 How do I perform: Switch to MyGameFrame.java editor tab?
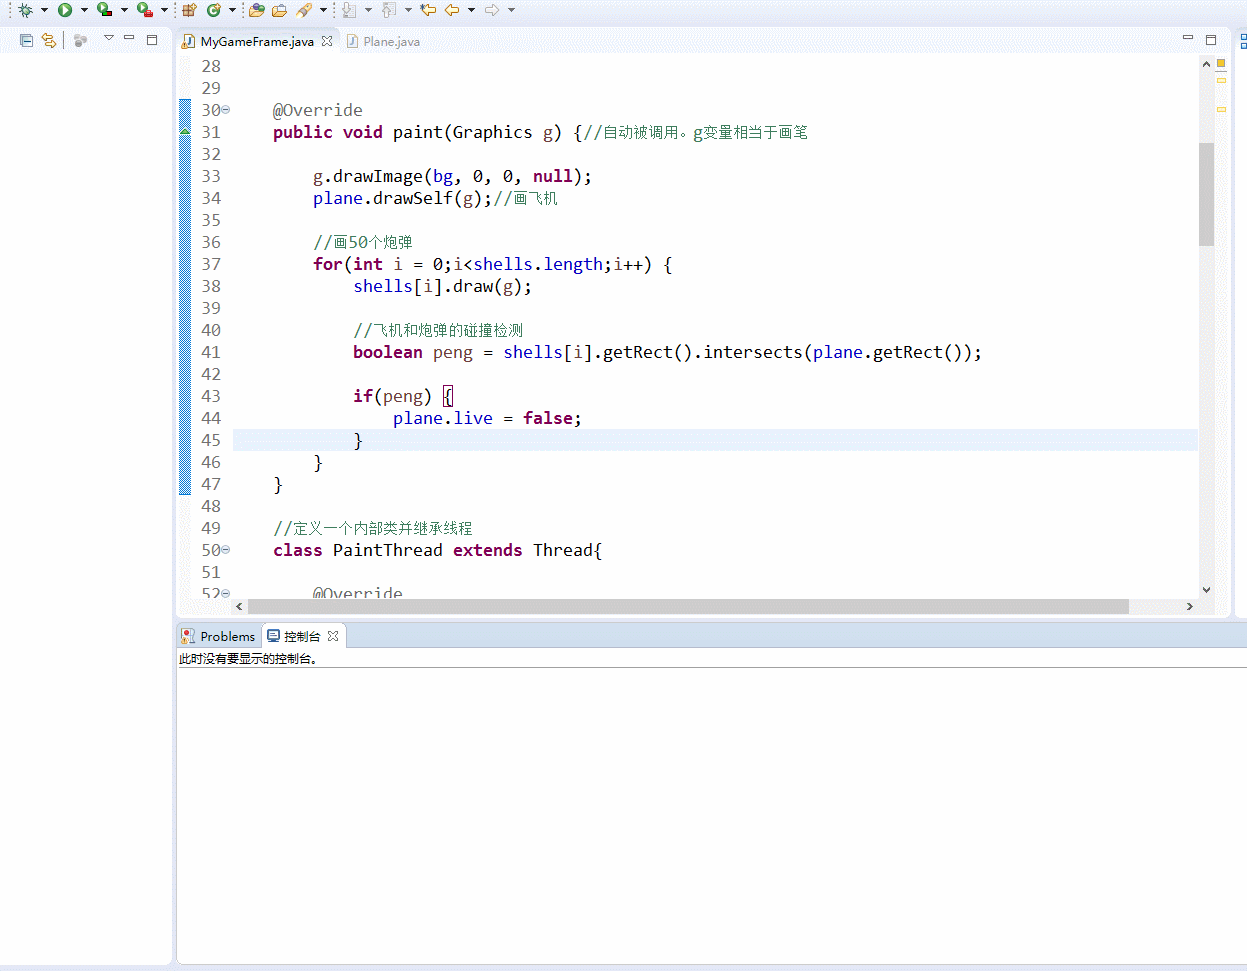pyautogui.click(x=257, y=42)
